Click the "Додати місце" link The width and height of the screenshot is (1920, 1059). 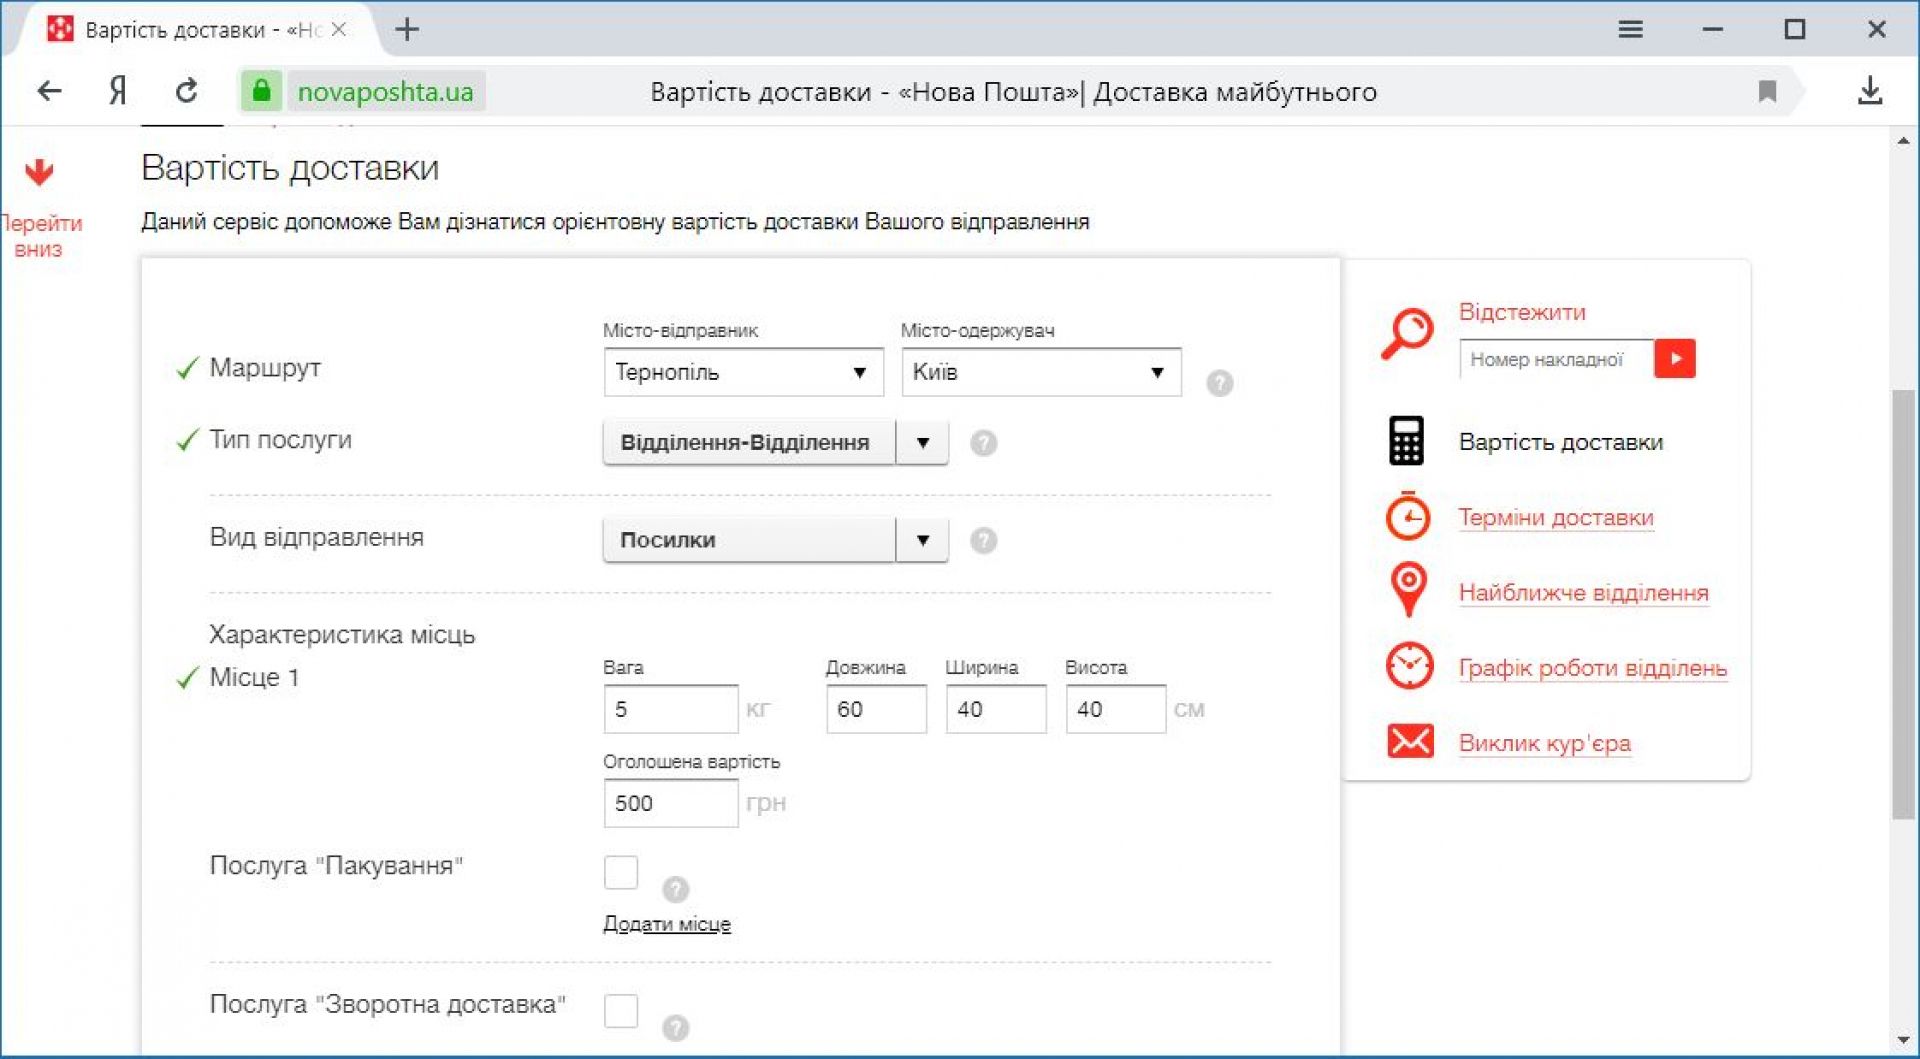coord(666,924)
